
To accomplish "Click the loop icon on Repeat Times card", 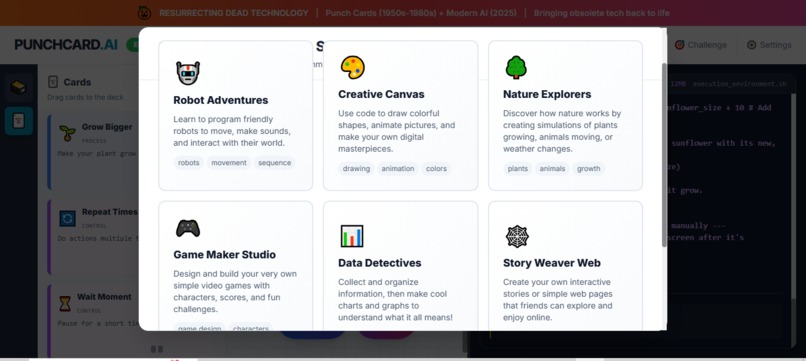I will coord(67,218).
